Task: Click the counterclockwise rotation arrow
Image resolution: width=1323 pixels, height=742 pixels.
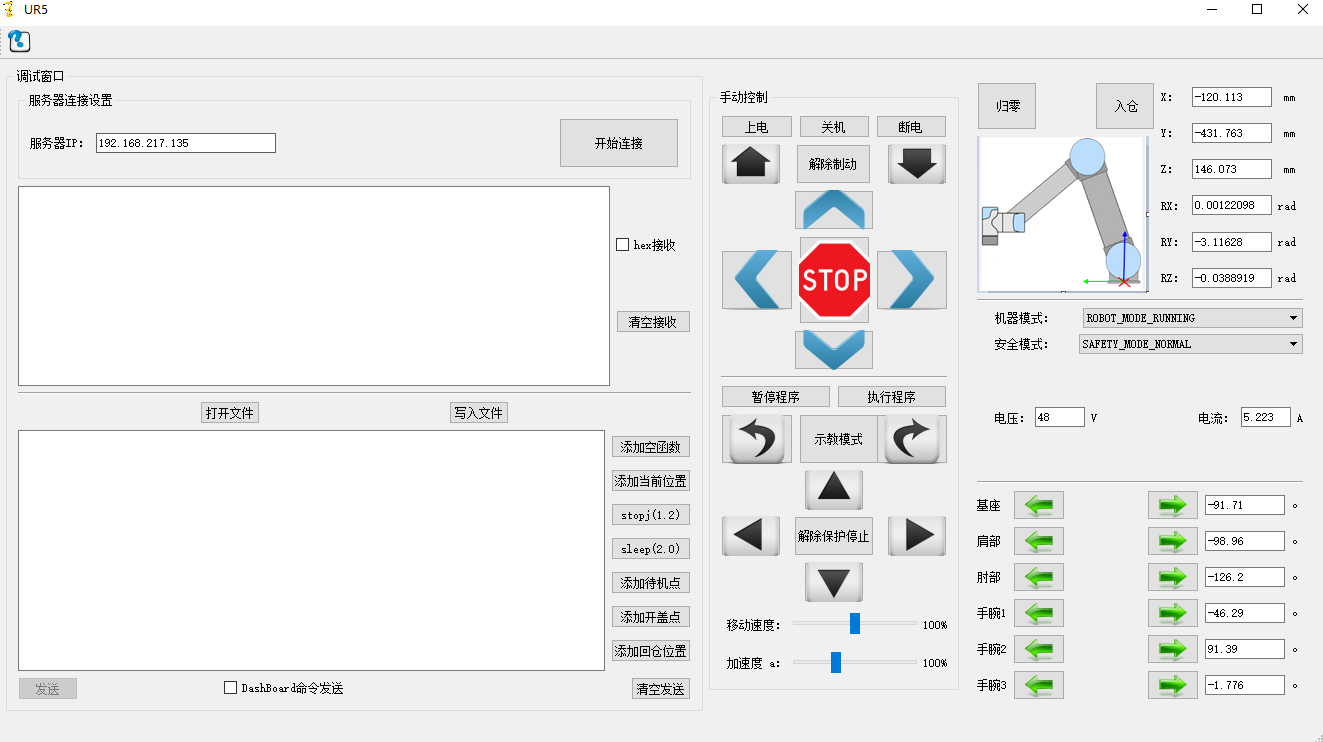Action: [757, 438]
